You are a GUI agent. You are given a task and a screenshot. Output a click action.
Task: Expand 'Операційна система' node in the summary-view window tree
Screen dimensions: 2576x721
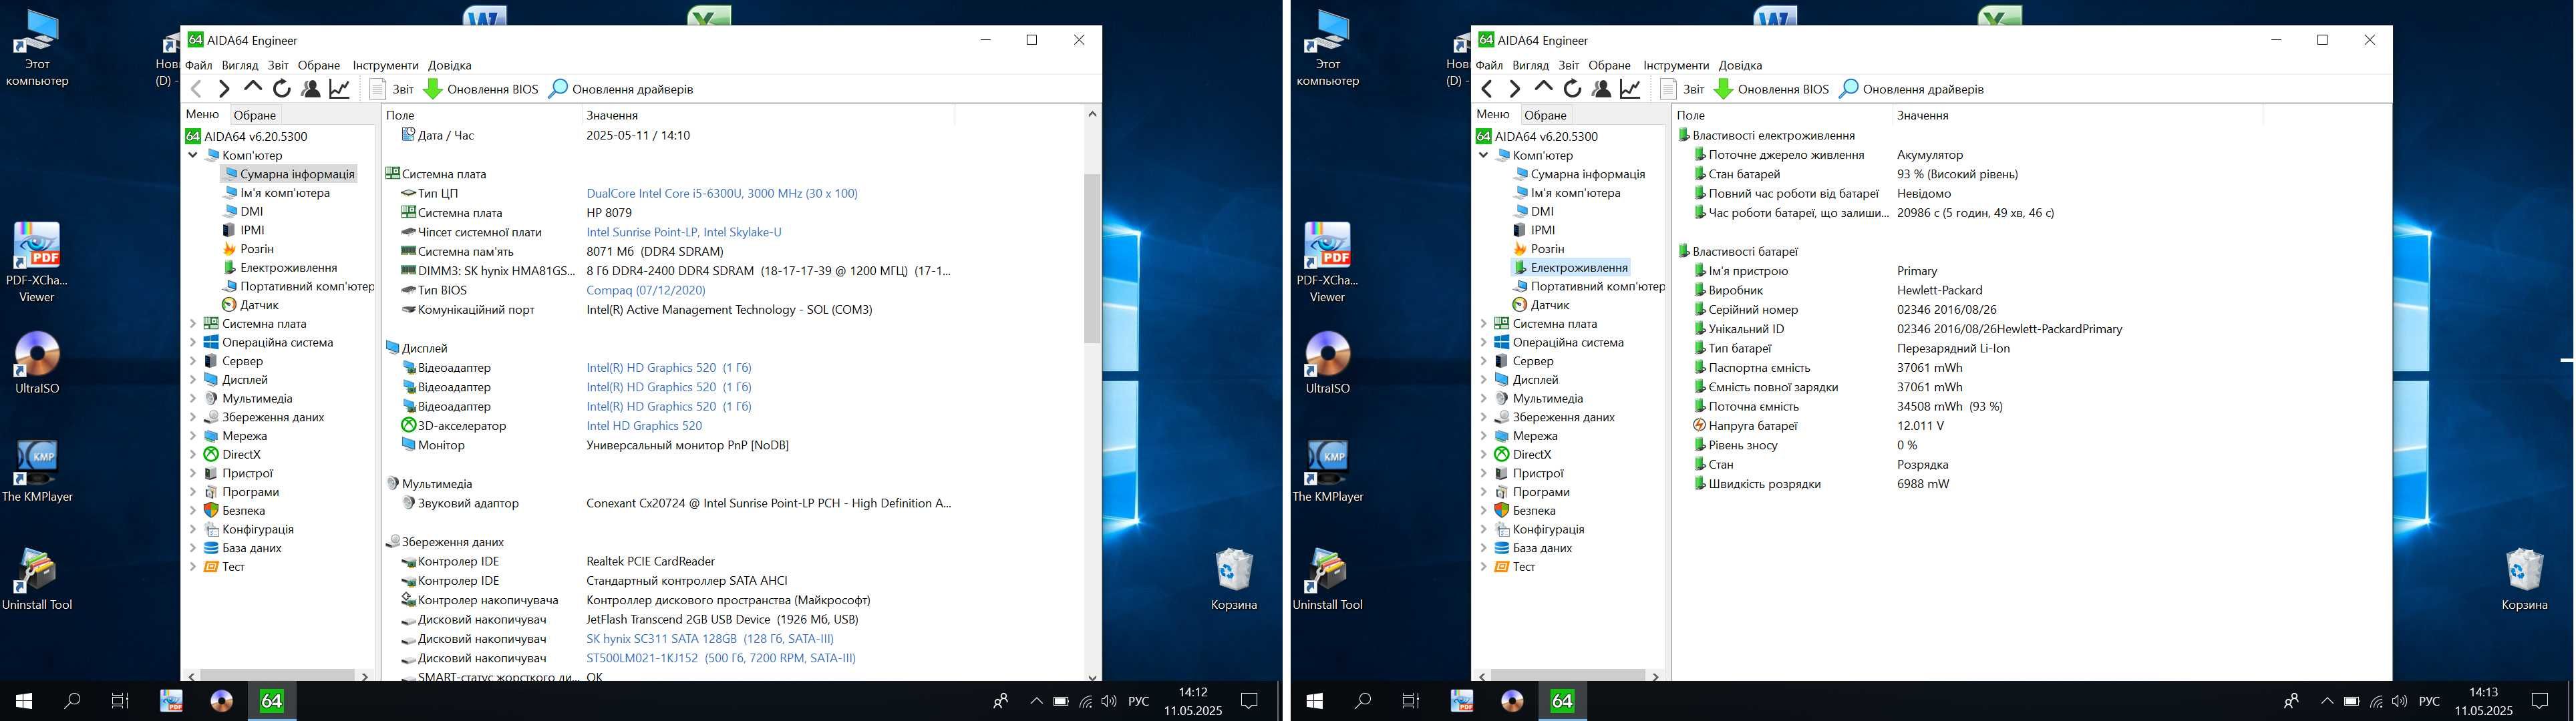[x=193, y=342]
